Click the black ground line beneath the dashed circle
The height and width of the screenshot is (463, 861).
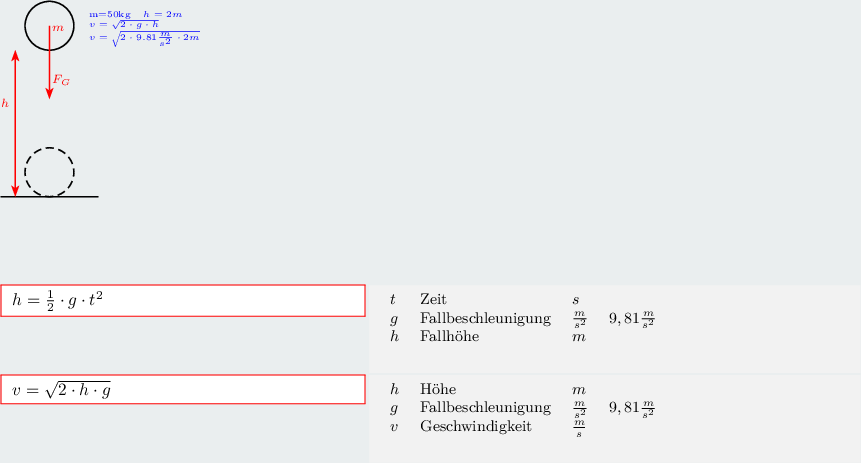click(49, 196)
